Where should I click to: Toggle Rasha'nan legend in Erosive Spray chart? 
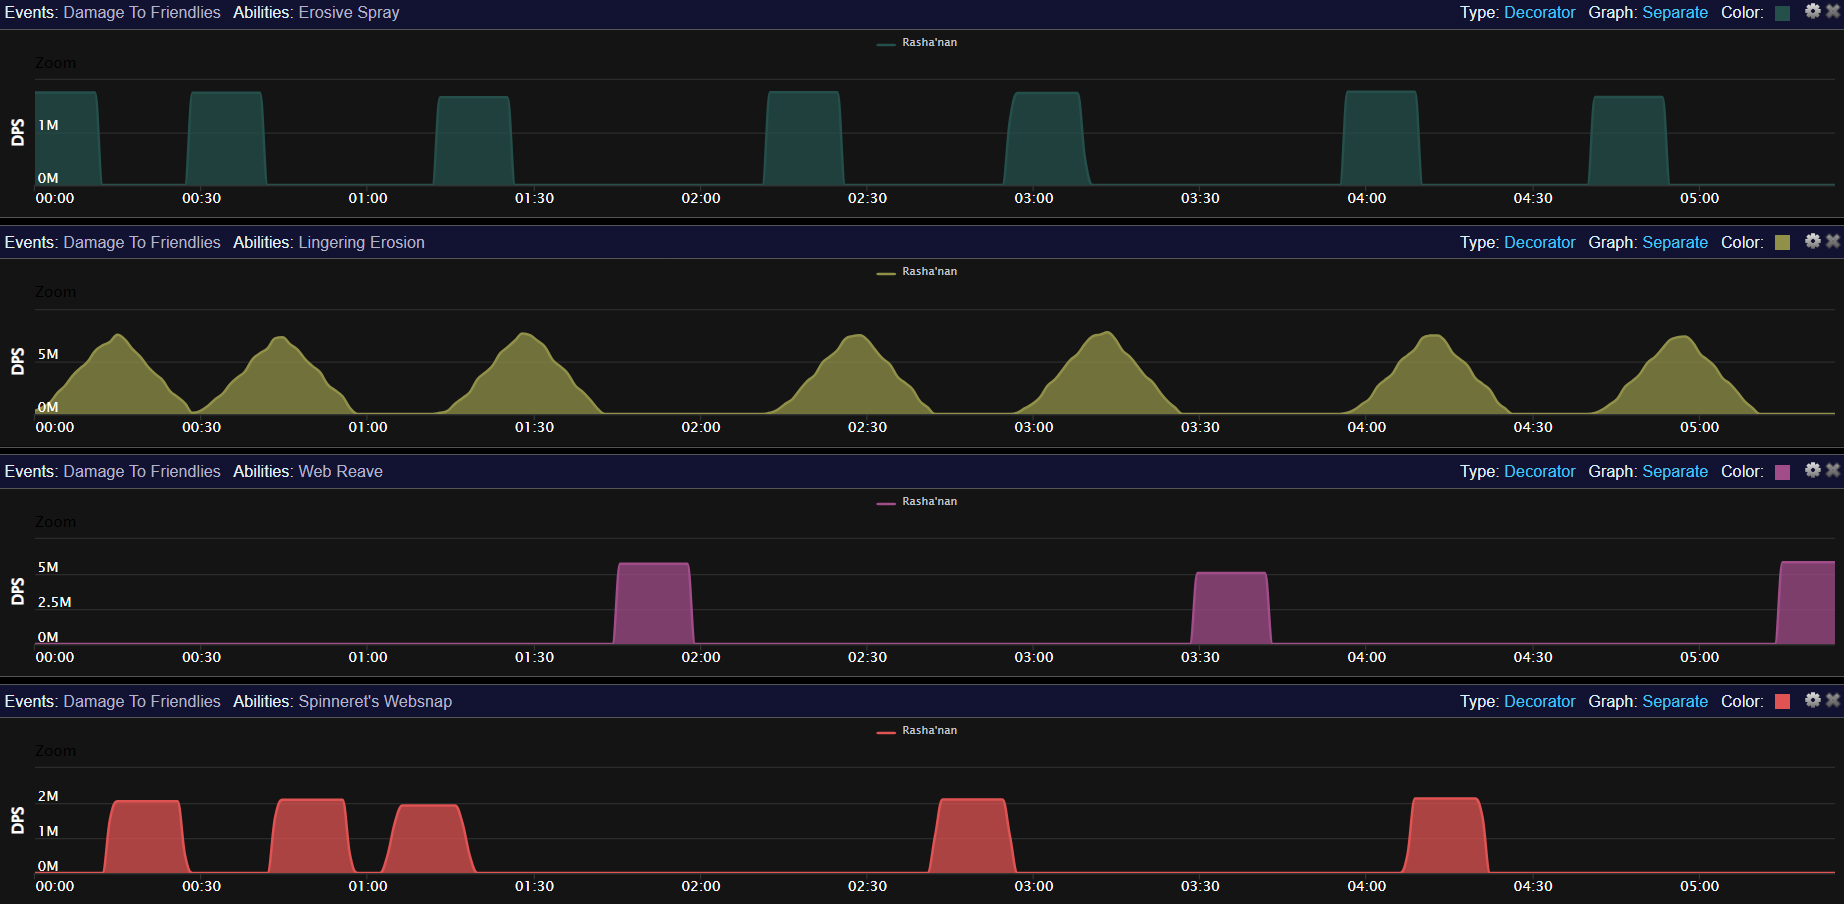(917, 43)
